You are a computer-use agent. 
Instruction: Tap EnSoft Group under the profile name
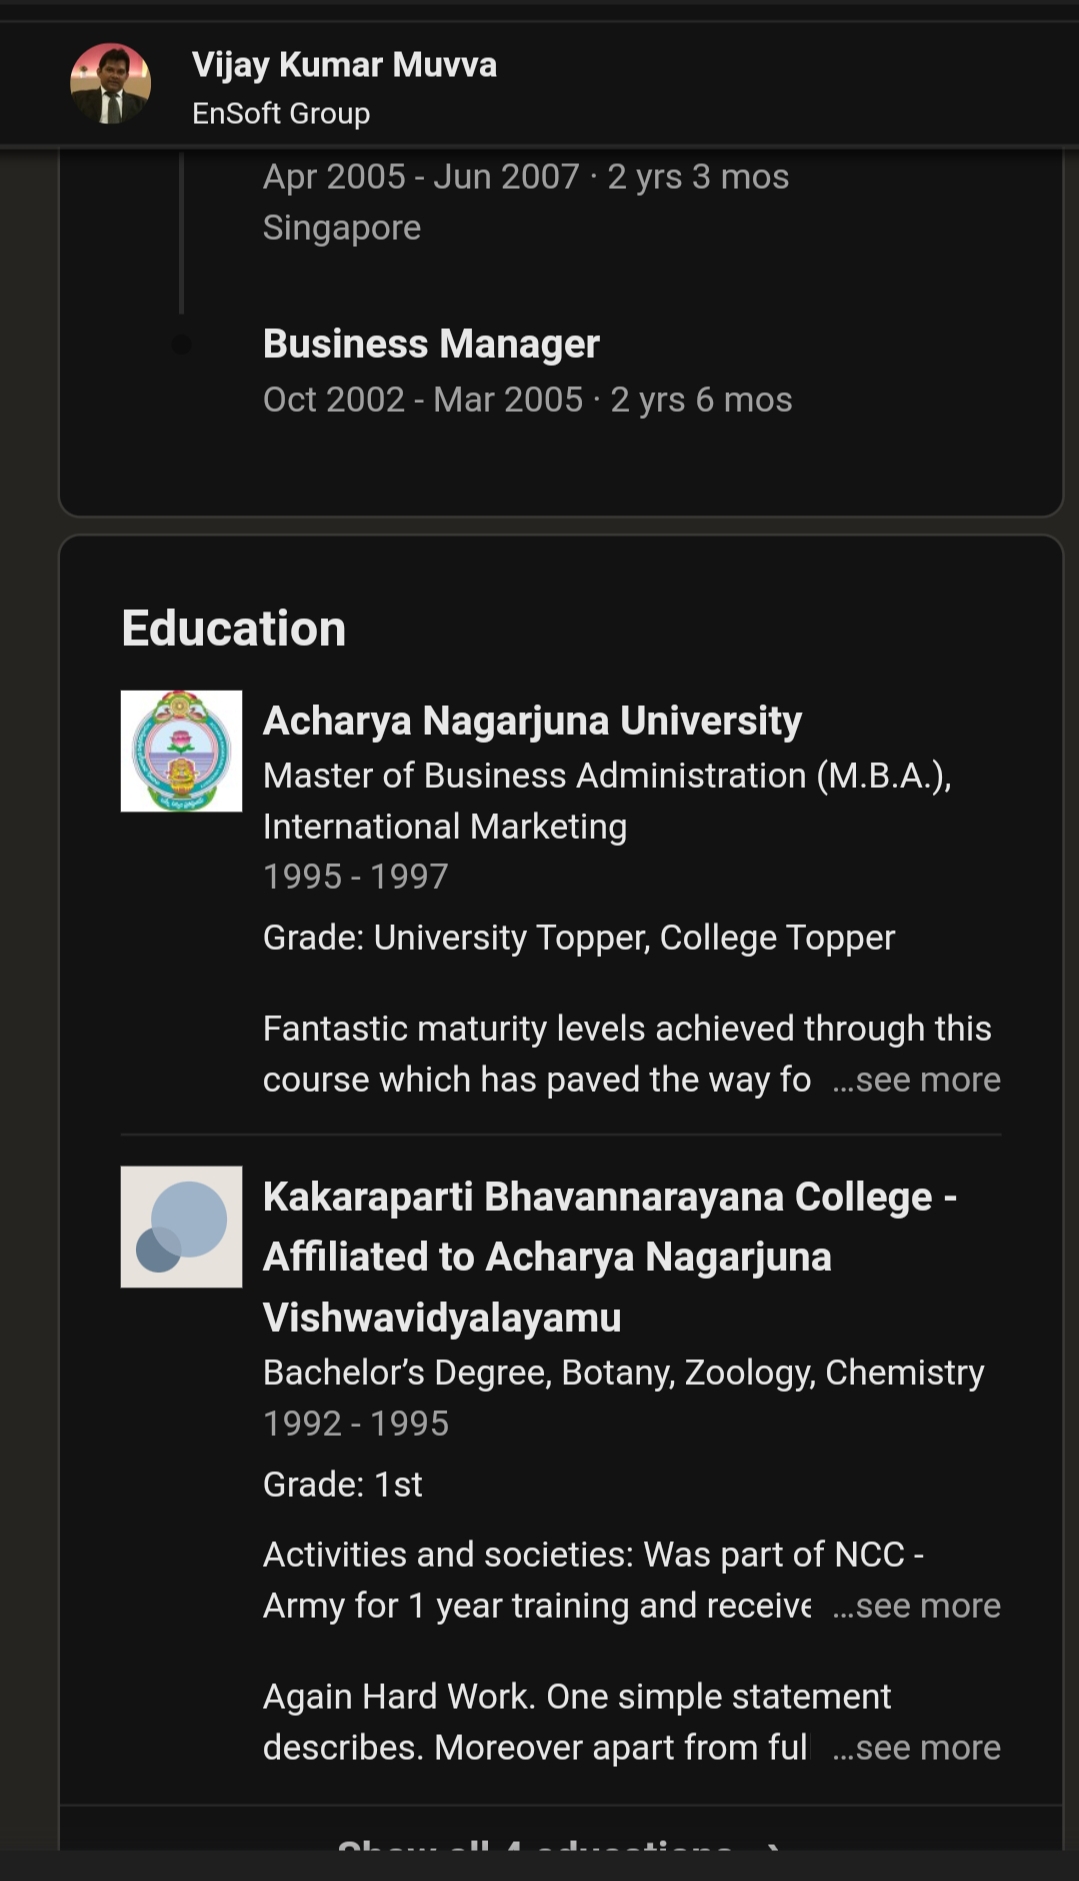click(x=281, y=114)
